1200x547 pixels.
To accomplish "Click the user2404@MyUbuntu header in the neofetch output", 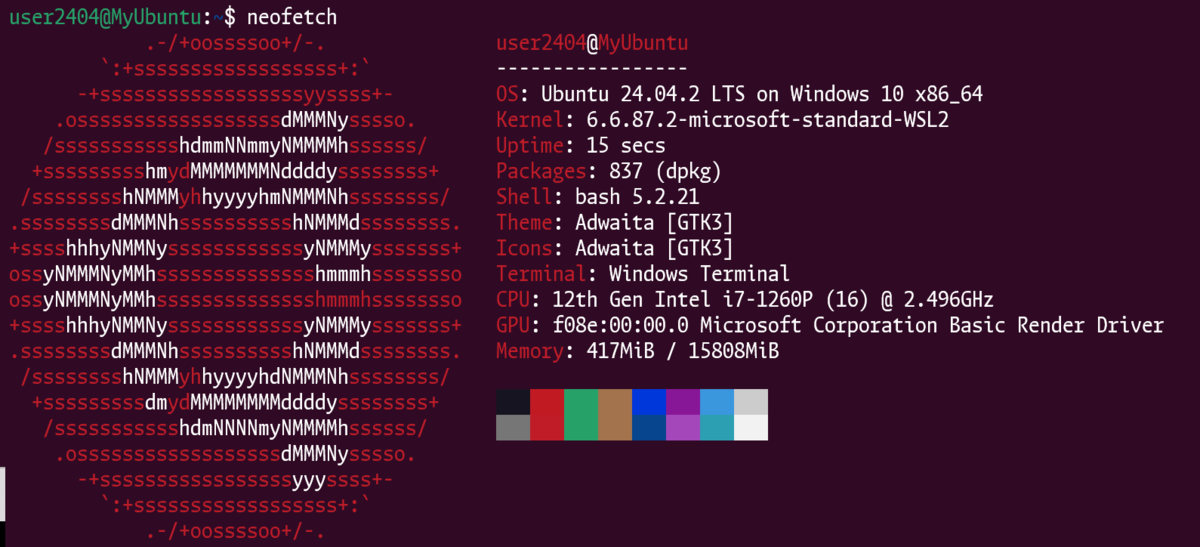I will pyautogui.click(x=592, y=43).
